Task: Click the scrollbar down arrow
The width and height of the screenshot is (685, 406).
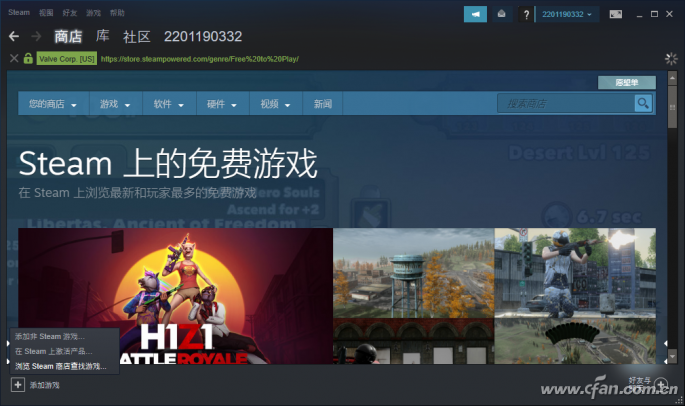Action: pos(672,359)
